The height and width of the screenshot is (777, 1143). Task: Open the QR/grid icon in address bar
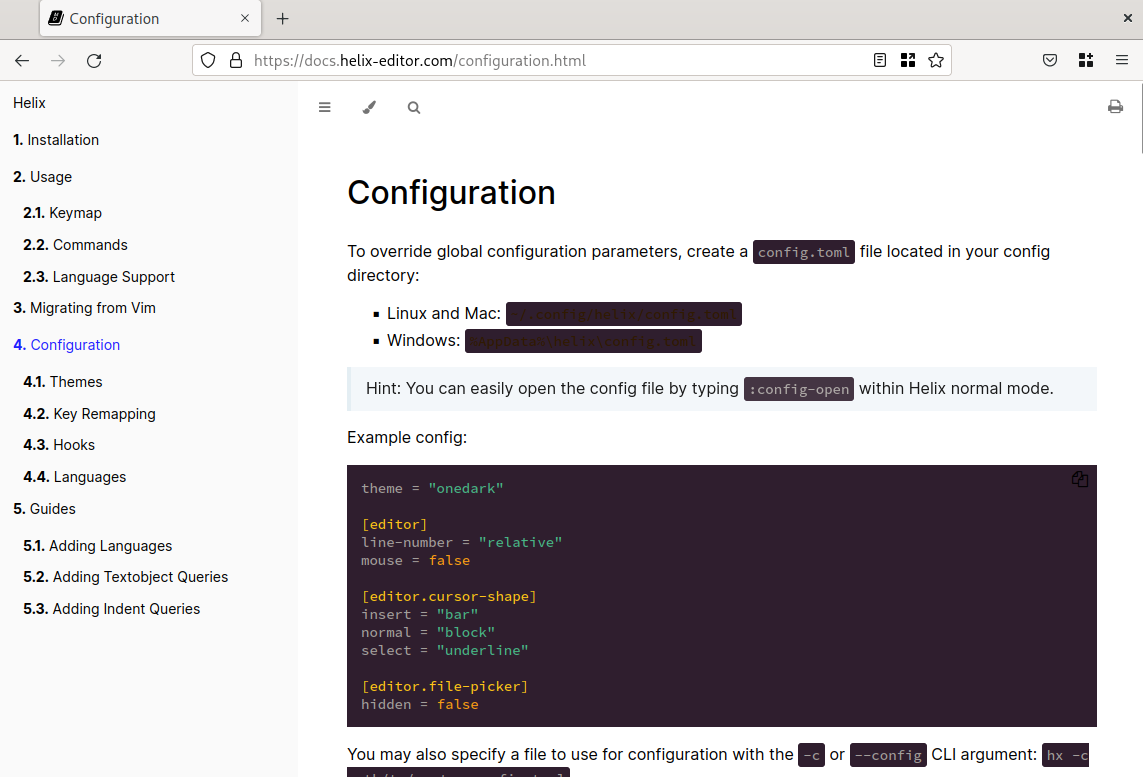(908, 60)
